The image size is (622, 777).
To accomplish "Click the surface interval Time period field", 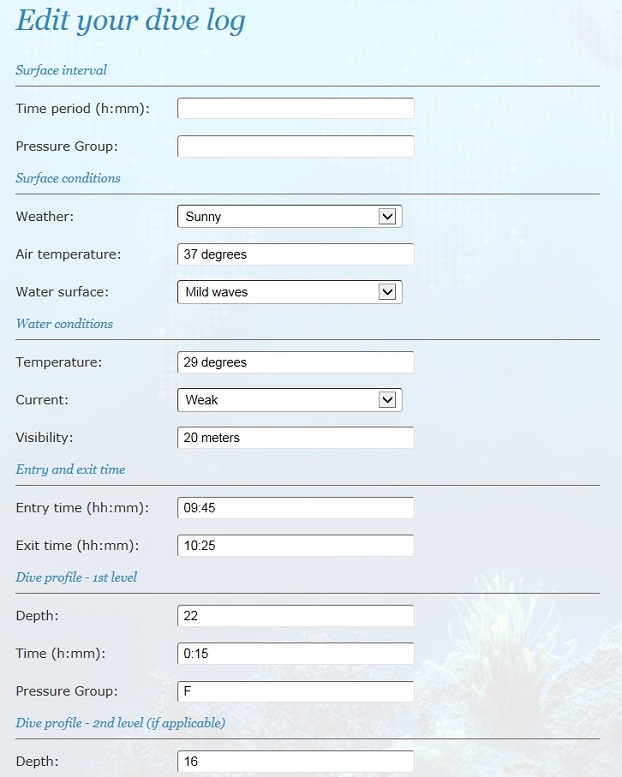I will point(295,108).
